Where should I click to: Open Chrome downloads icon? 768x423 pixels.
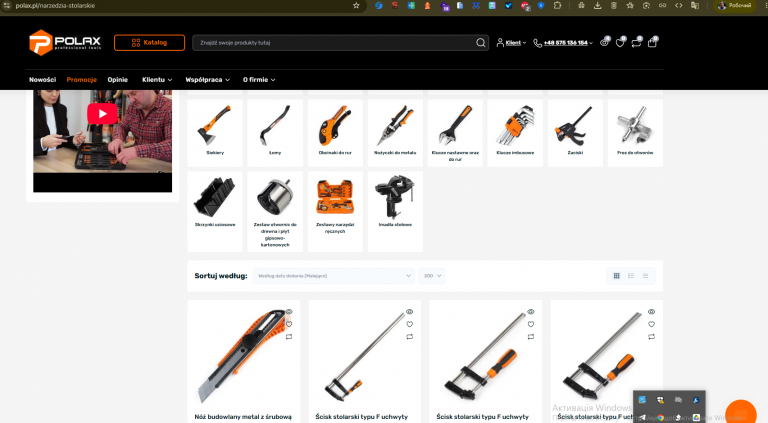click(x=598, y=5)
